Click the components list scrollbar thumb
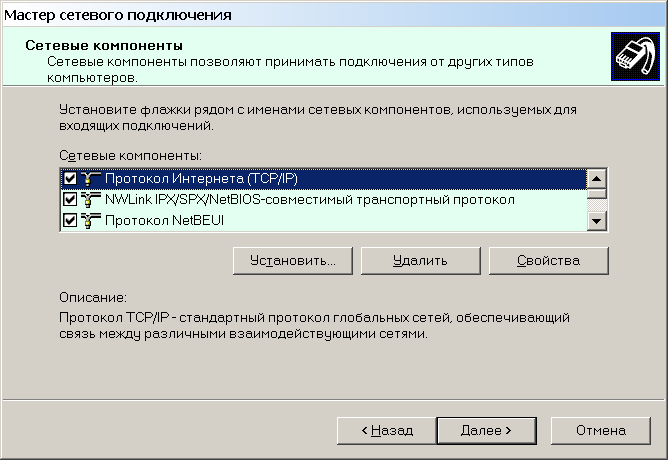The height and width of the screenshot is (460, 668). [x=597, y=195]
